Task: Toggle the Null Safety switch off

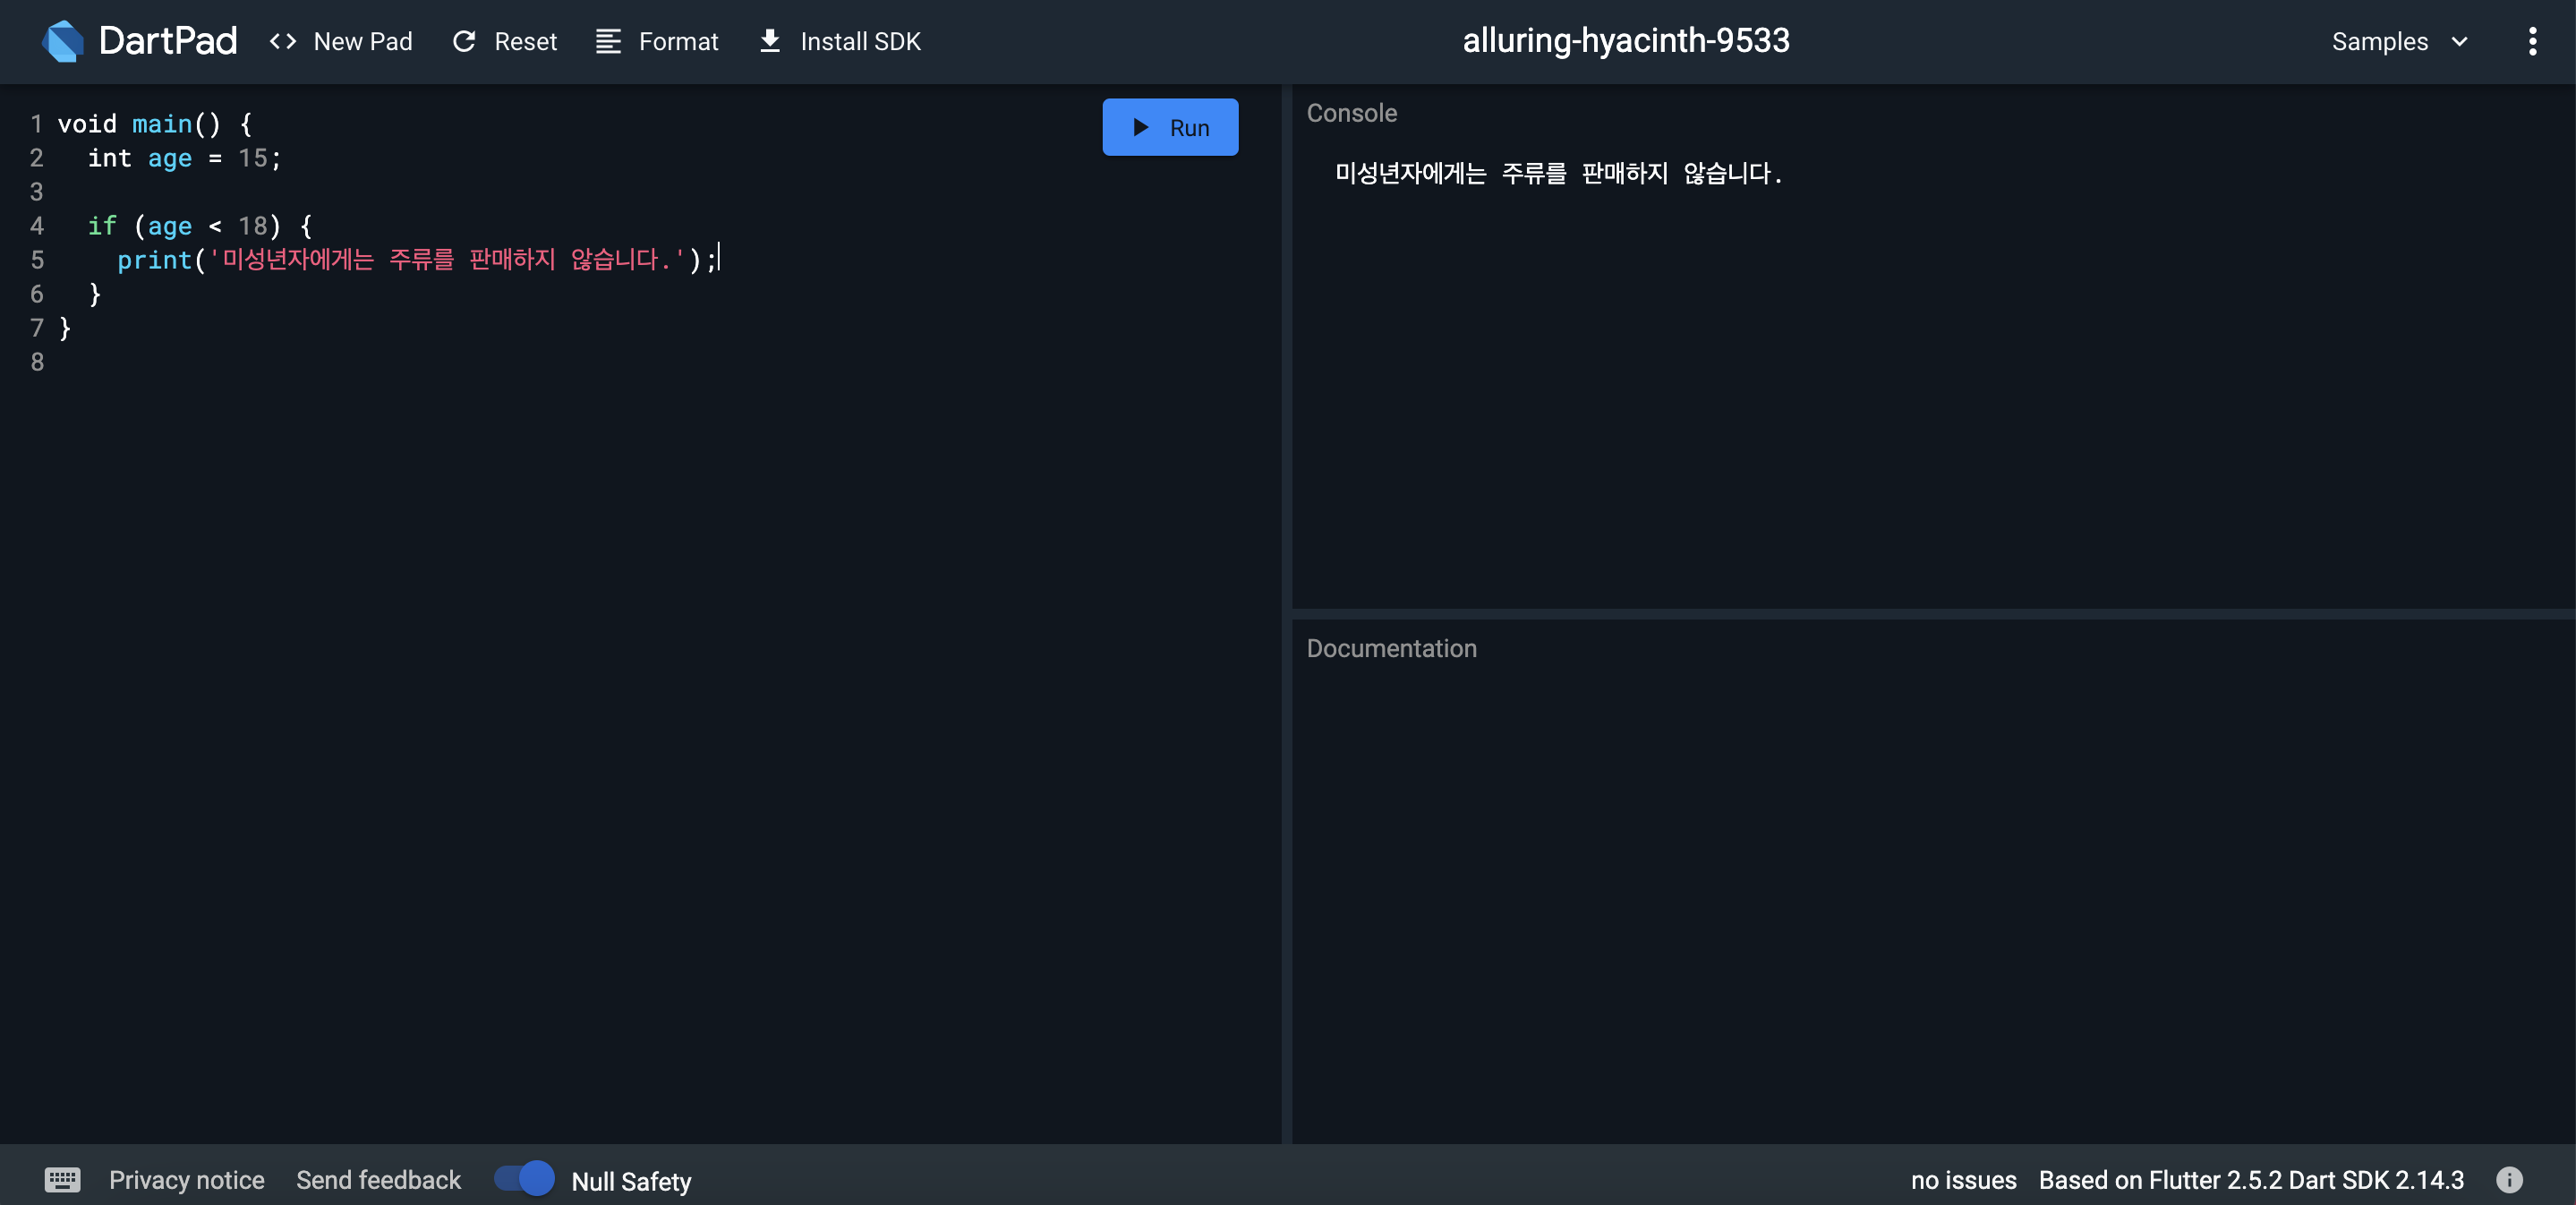Action: (x=524, y=1179)
